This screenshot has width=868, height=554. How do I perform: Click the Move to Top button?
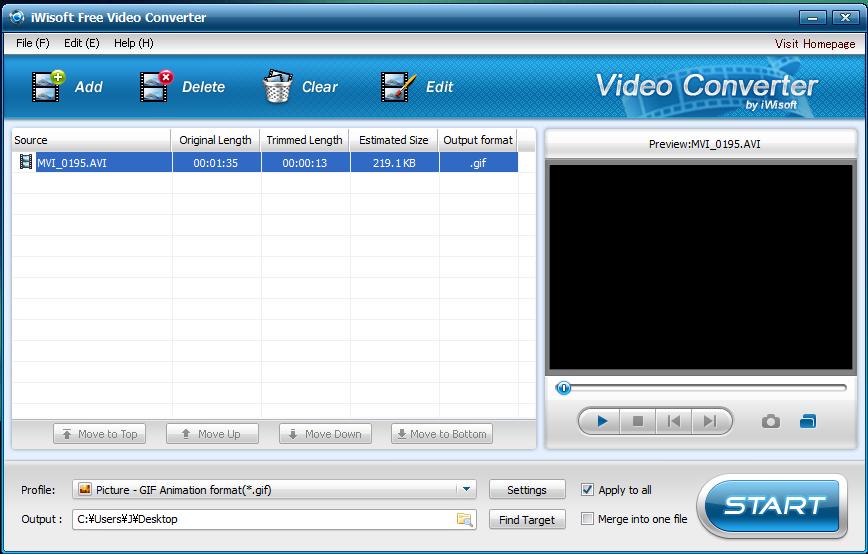click(x=100, y=434)
